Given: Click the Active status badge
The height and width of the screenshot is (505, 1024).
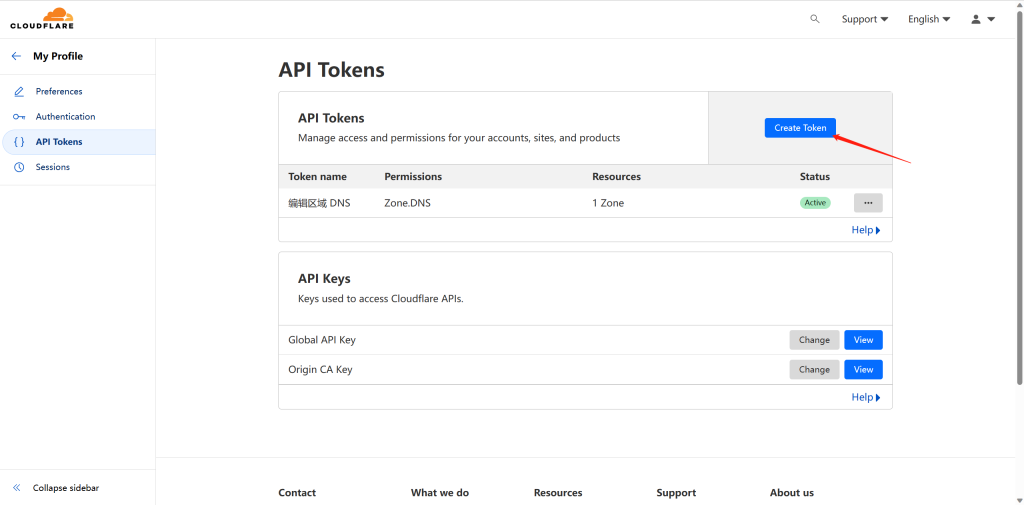Looking at the screenshot, I should [815, 203].
